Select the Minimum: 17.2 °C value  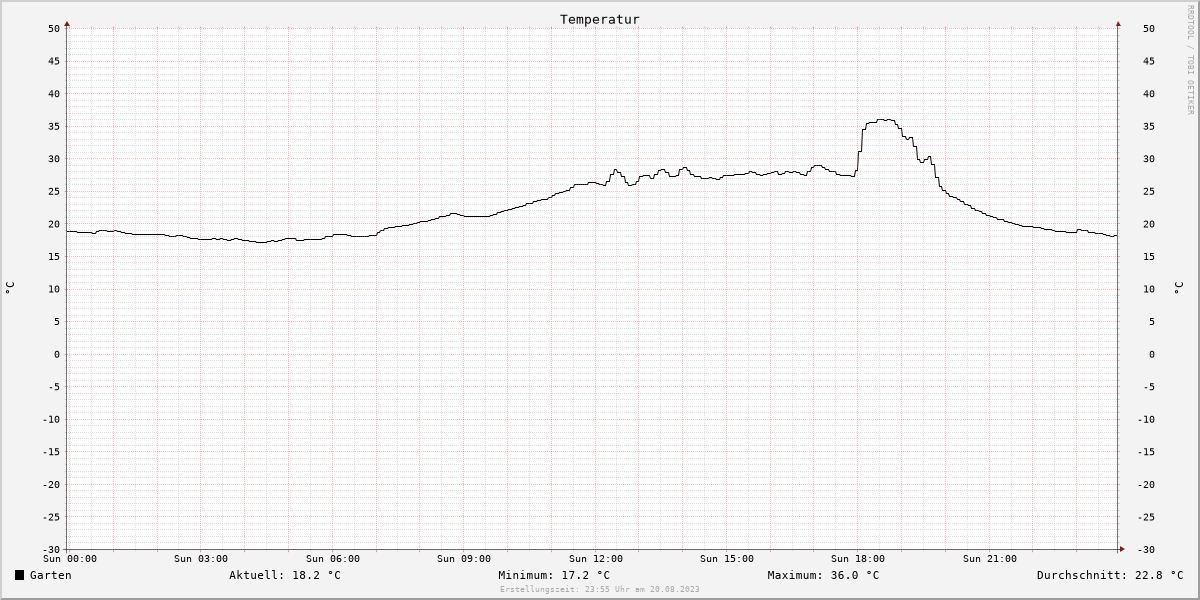click(554, 575)
